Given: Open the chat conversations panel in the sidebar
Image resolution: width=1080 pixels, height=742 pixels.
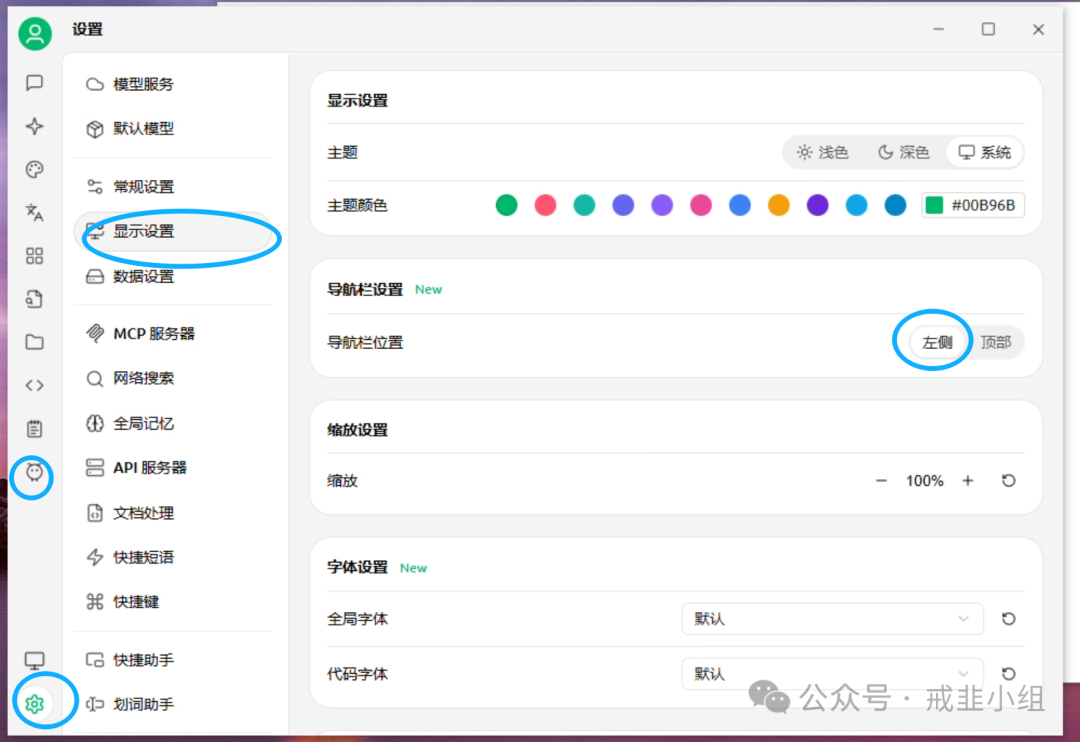Looking at the screenshot, I should coord(34,83).
